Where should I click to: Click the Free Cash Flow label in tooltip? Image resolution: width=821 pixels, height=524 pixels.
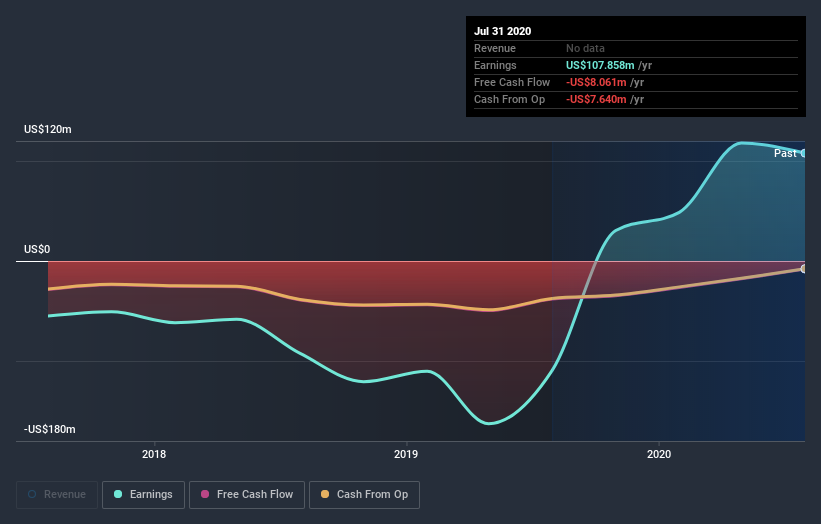512,82
